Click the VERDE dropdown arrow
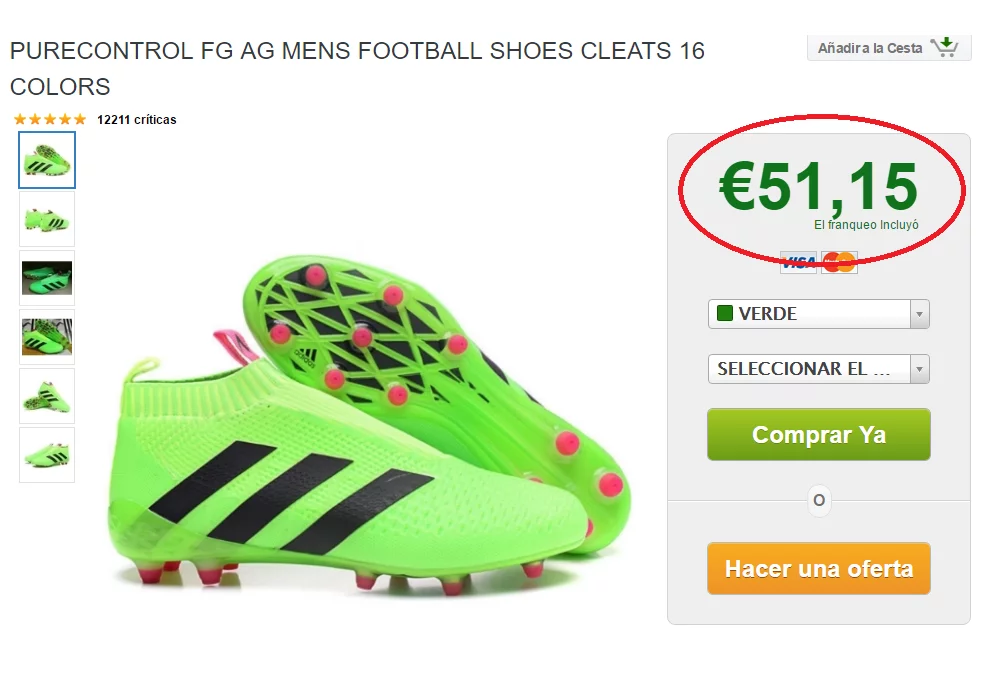The image size is (981, 680). click(x=919, y=314)
